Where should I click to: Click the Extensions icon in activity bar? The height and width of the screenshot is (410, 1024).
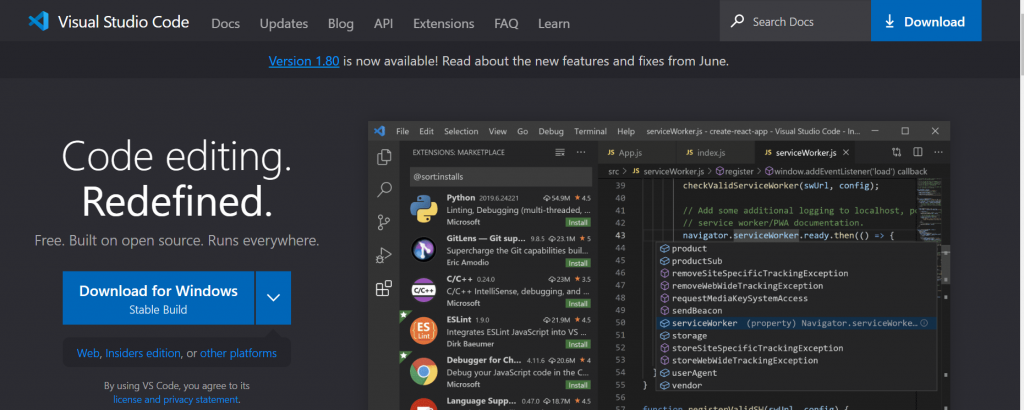(384, 288)
